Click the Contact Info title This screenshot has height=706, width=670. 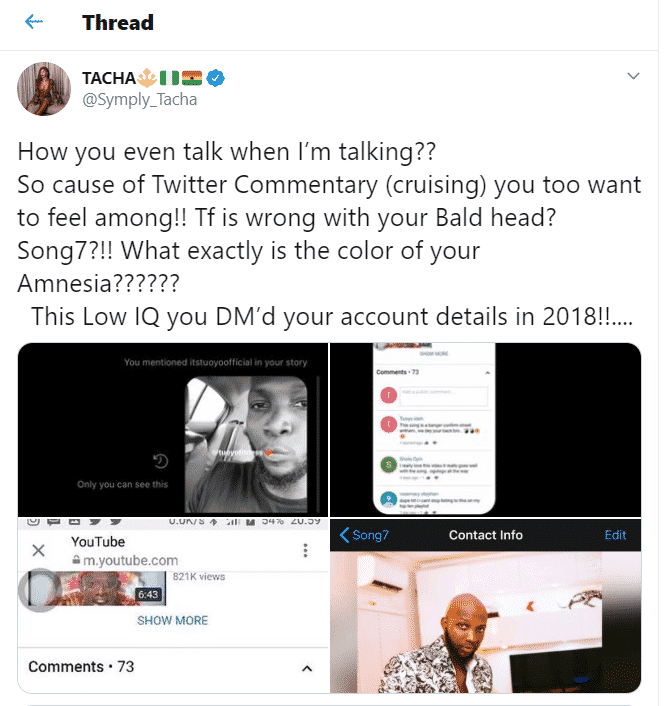485,535
